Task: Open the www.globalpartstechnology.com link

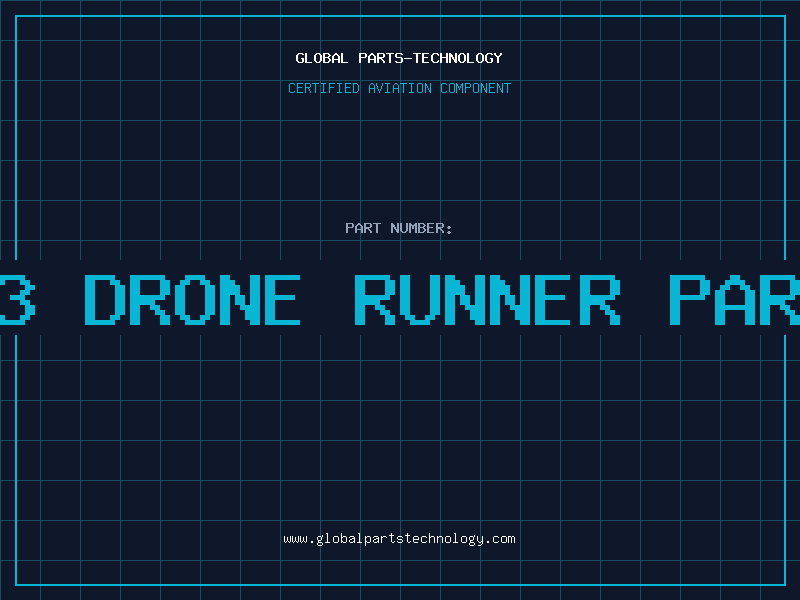Action: pyautogui.click(x=399, y=539)
